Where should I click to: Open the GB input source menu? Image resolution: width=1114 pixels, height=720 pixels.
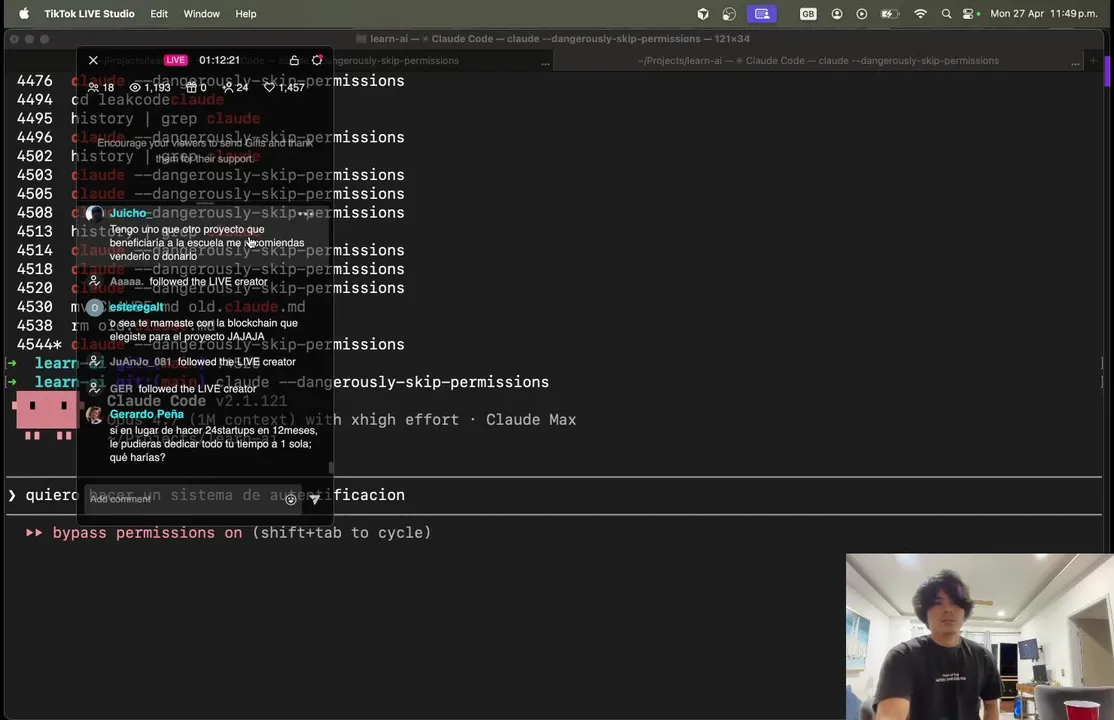(x=808, y=14)
